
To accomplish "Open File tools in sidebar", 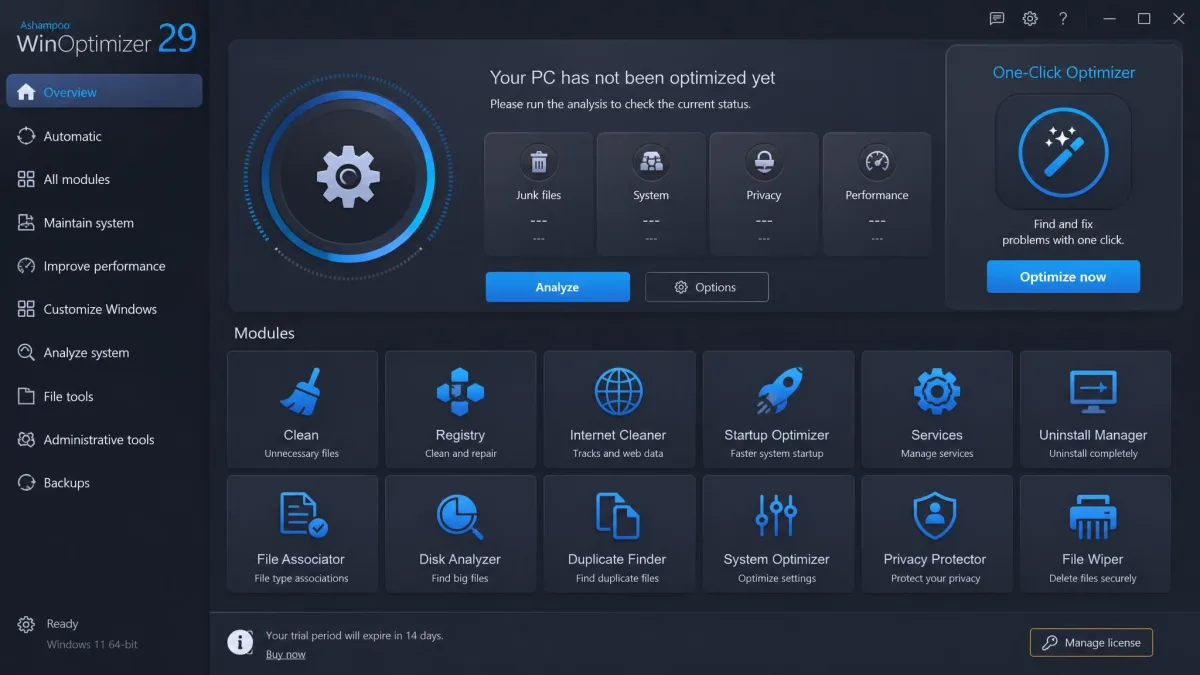I will point(104,396).
